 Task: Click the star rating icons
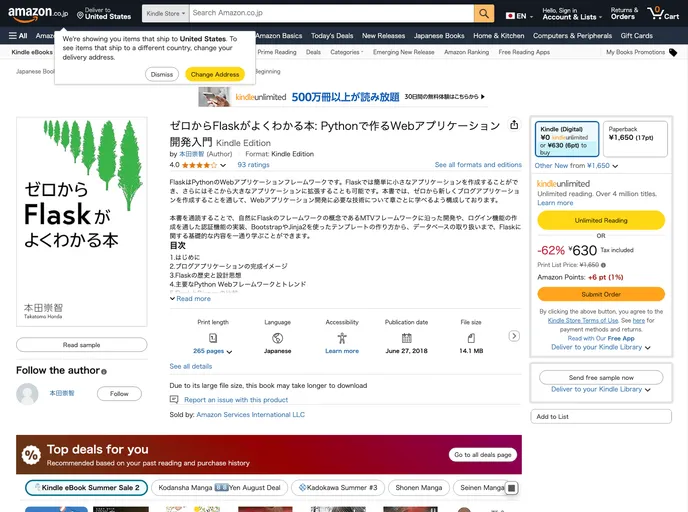[199, 165]
